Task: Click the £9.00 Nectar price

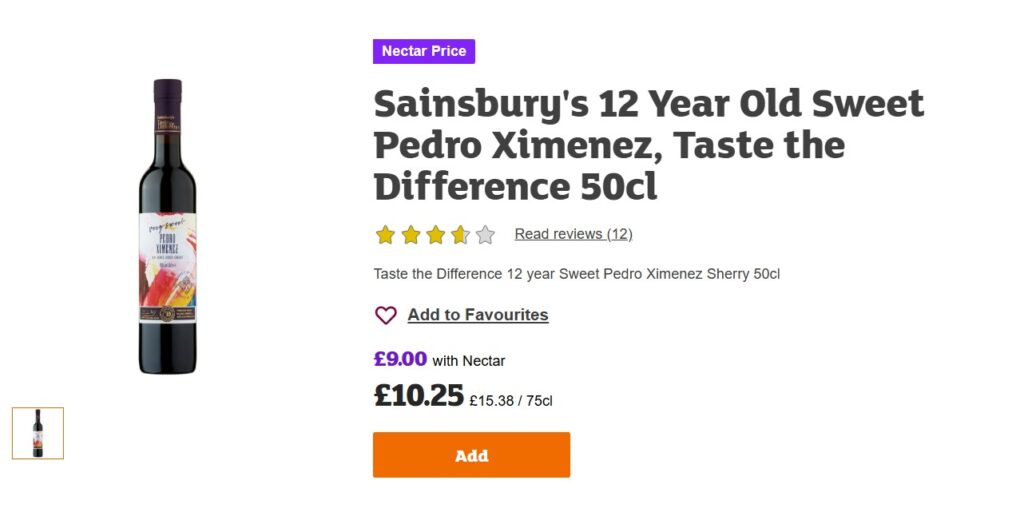Action: 400,359
